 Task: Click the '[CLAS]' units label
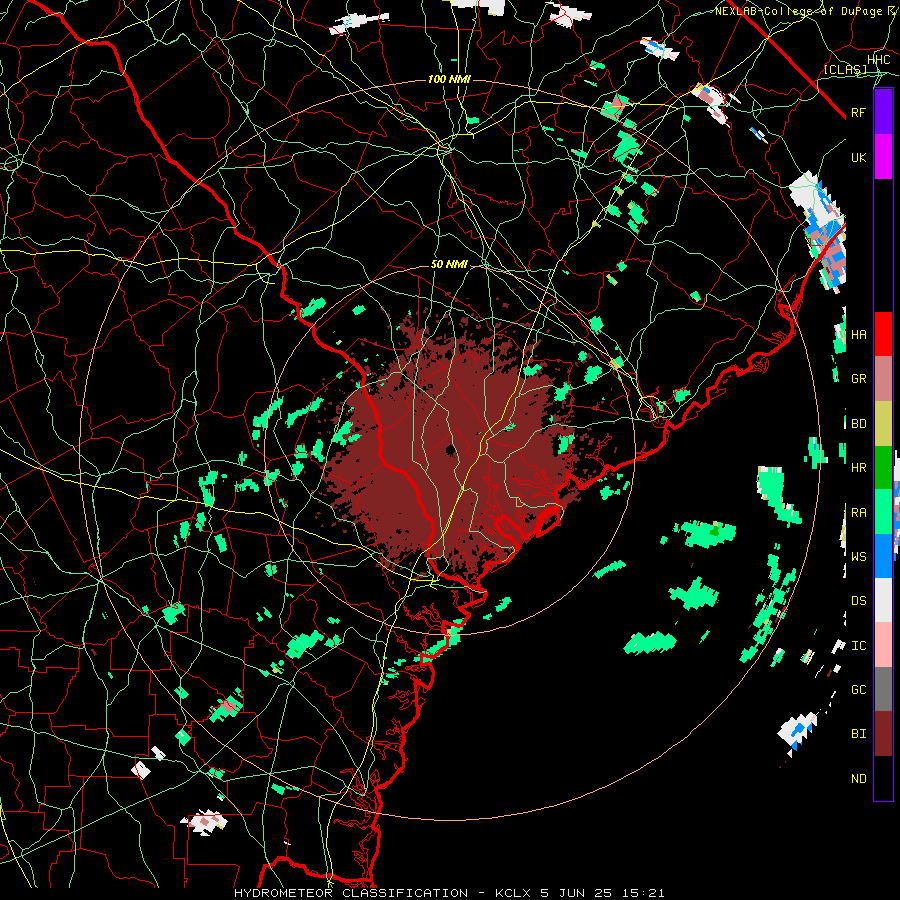point(845,69)
